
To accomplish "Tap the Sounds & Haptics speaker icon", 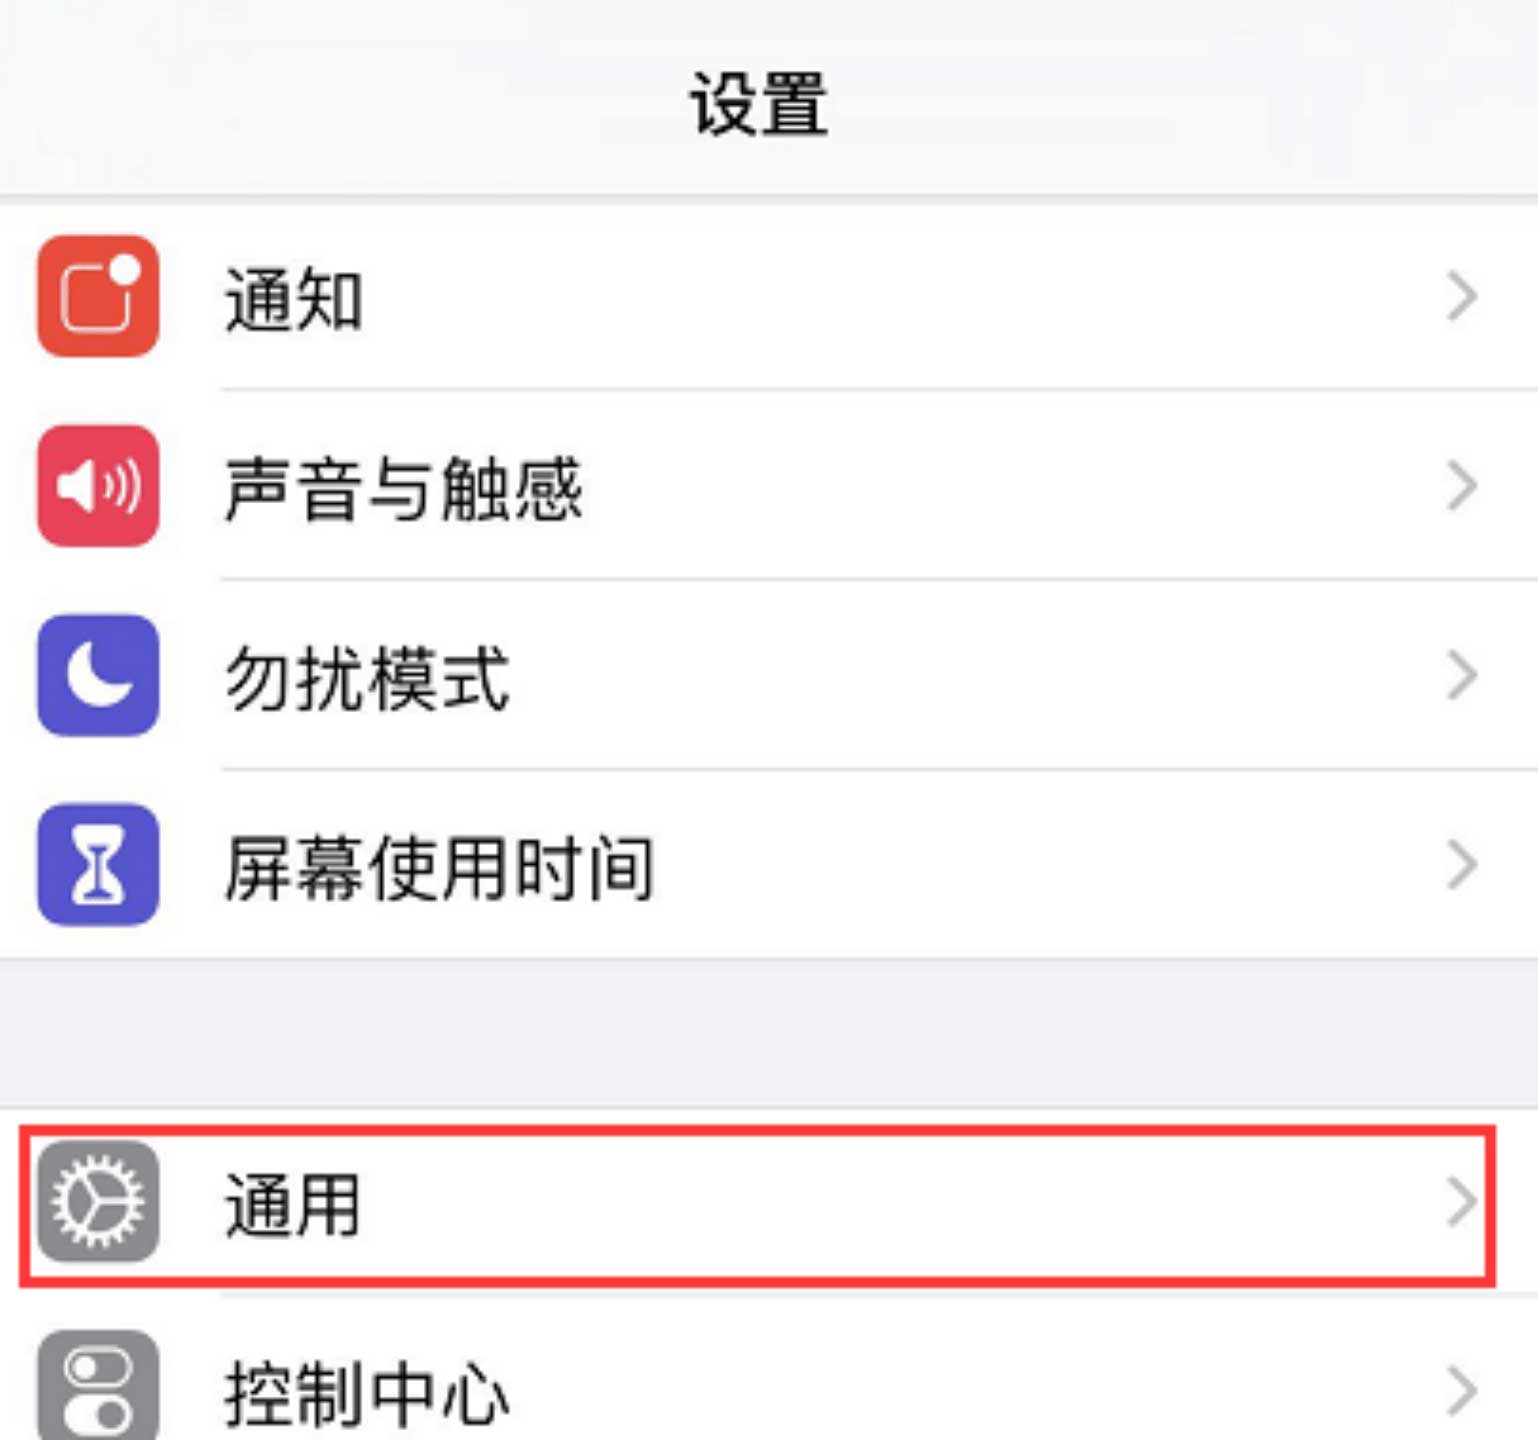I will click(x=98, y=486).
